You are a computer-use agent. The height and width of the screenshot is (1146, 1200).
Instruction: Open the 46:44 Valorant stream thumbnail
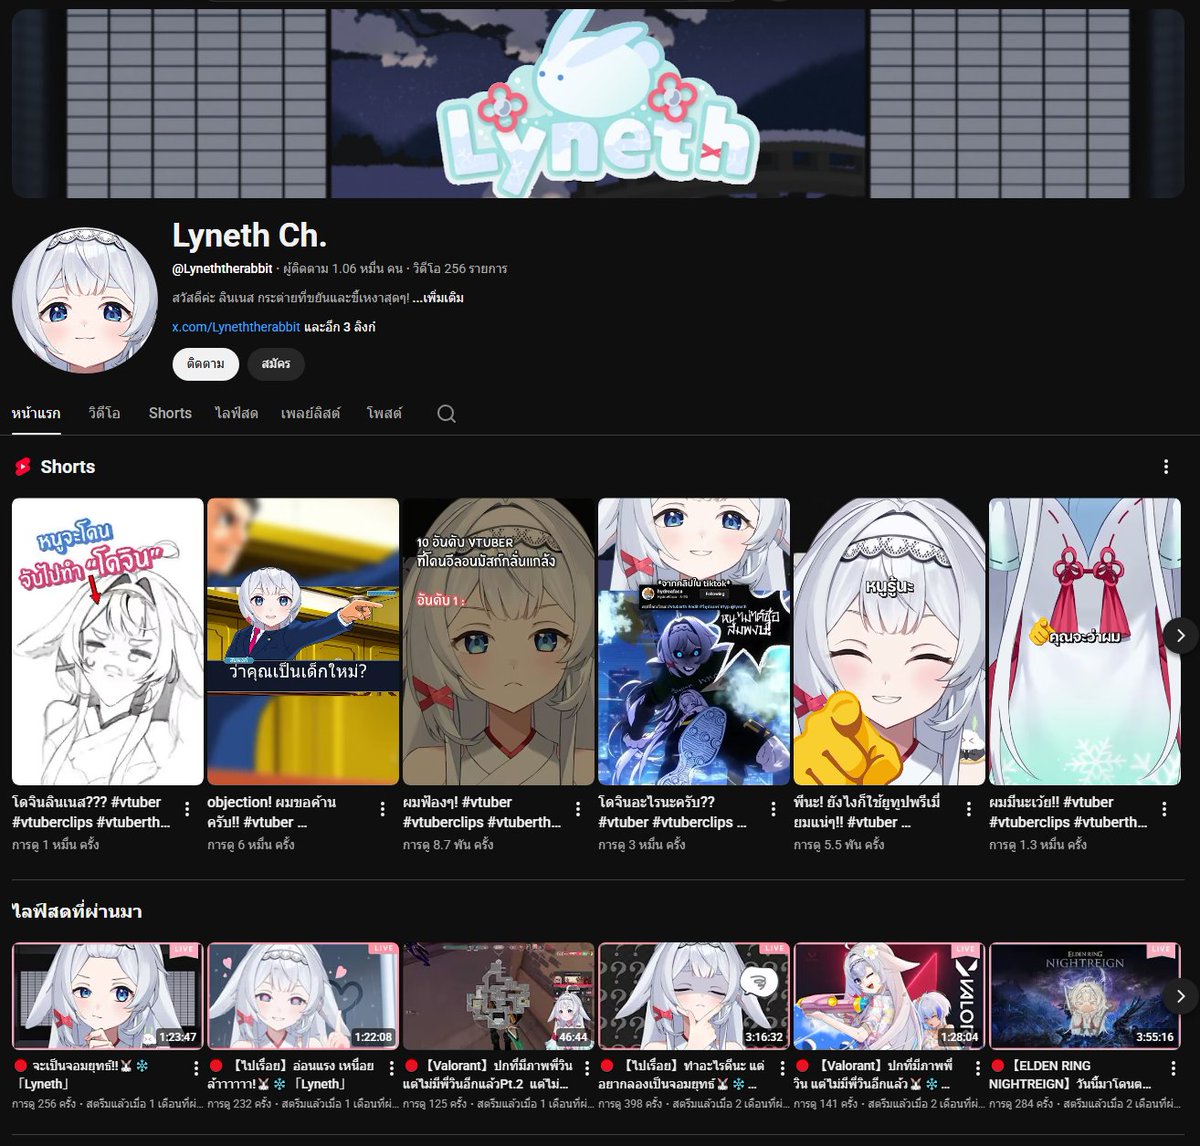click(x=498, y=996)
